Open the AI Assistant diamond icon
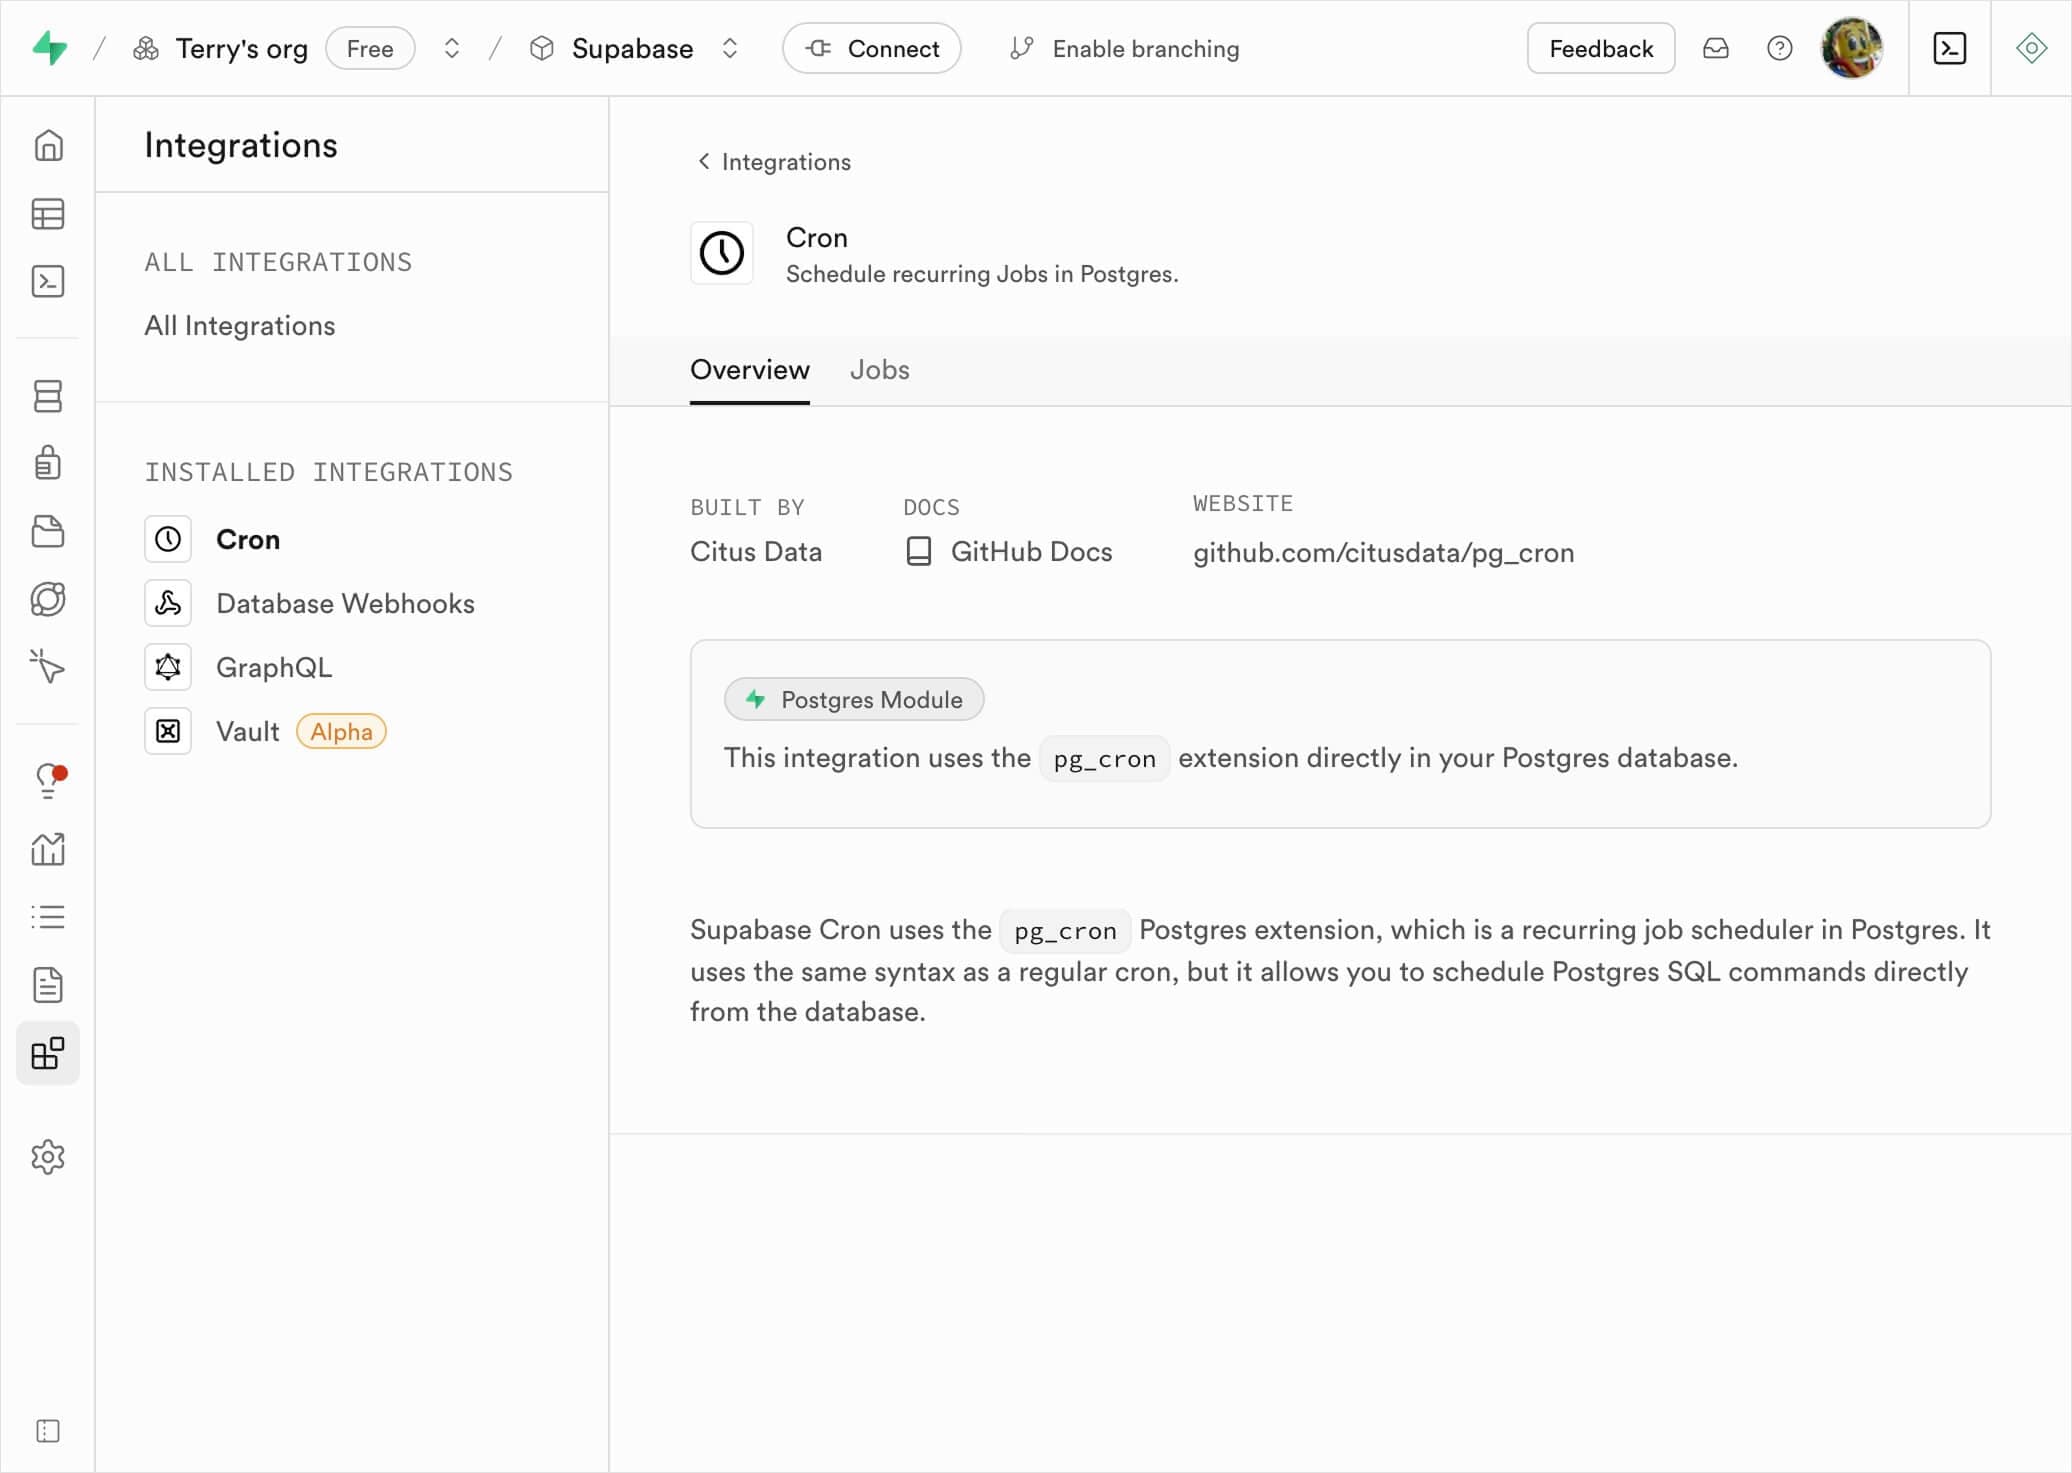 (2031, 47)
